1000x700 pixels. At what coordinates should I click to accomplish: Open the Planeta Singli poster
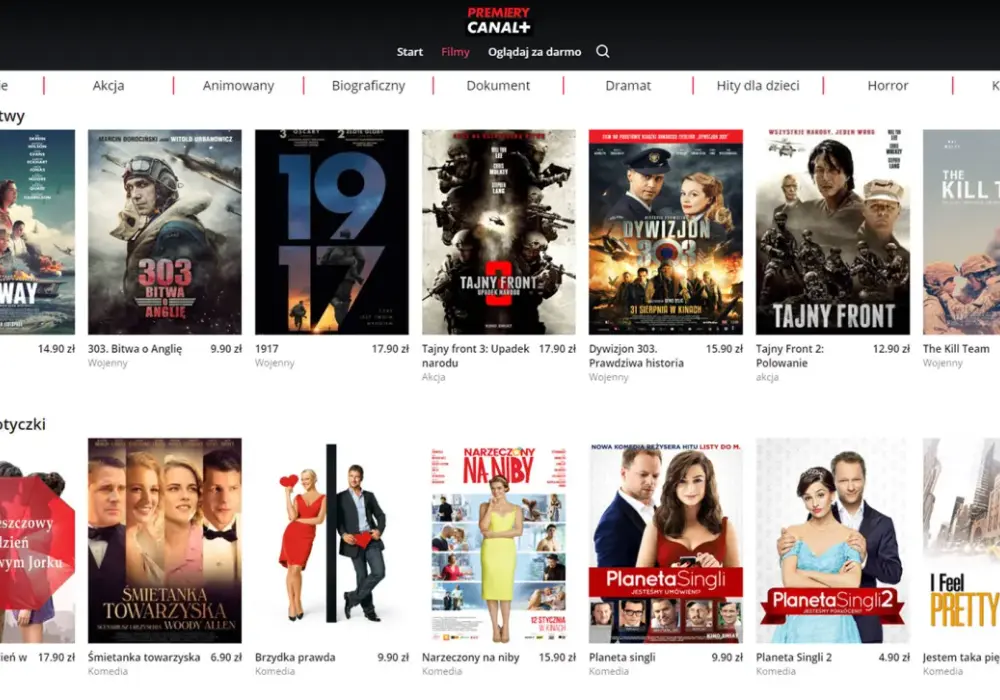666,541
